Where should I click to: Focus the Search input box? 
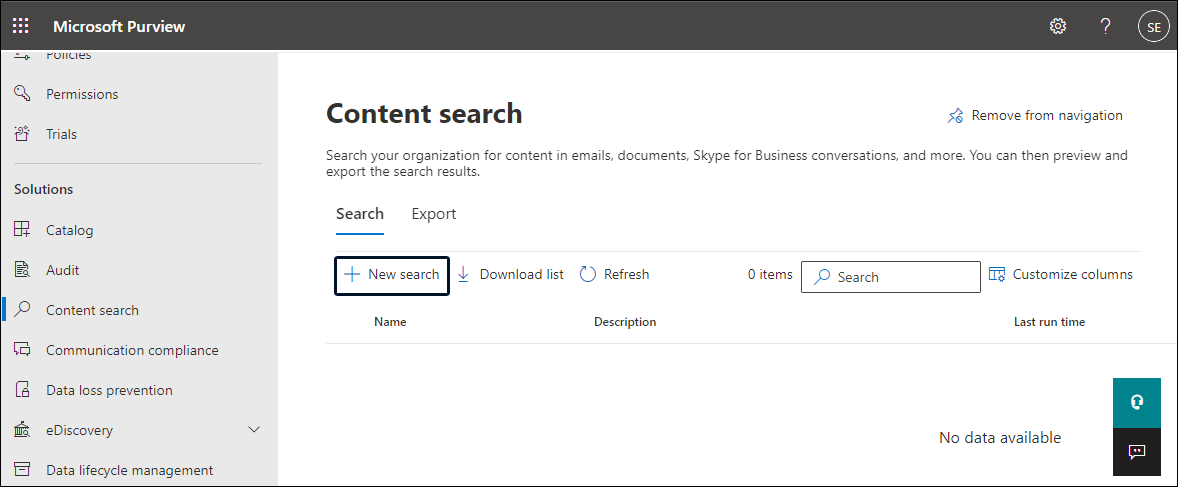pos(891,277)
